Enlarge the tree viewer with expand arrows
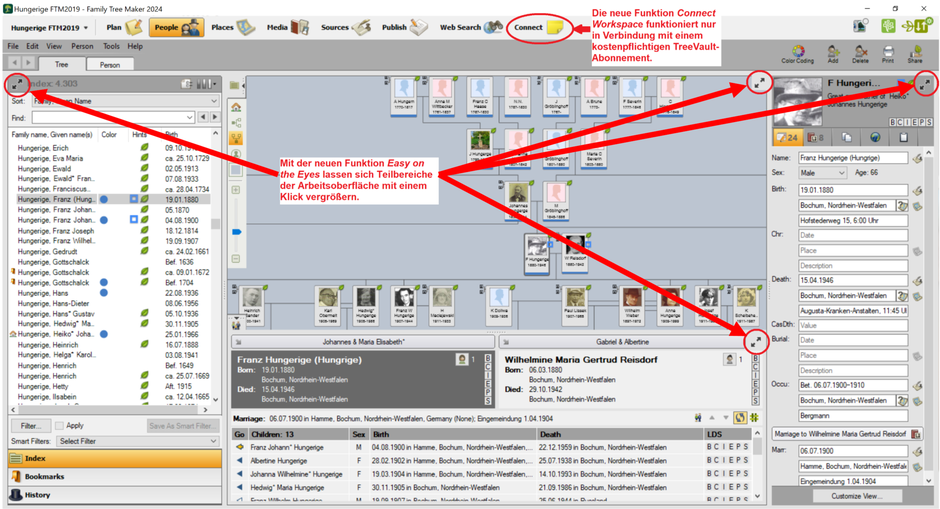Screen dimensions: 940x509 [759, 83]
